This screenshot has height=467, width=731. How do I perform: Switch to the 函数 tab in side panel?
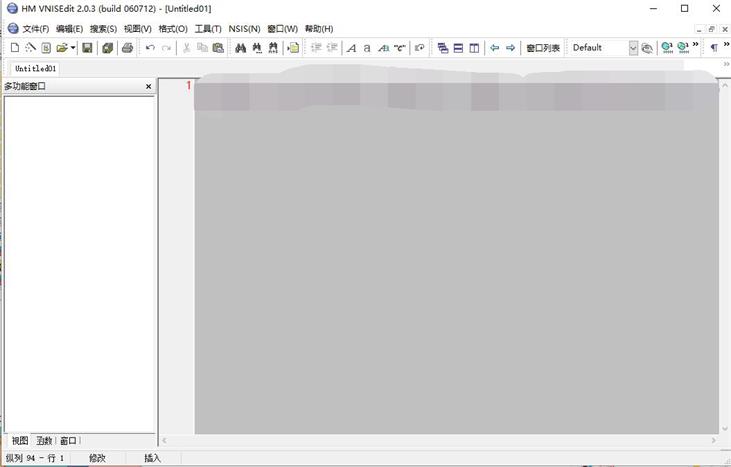pyautogui.click(x=44, y=440)
